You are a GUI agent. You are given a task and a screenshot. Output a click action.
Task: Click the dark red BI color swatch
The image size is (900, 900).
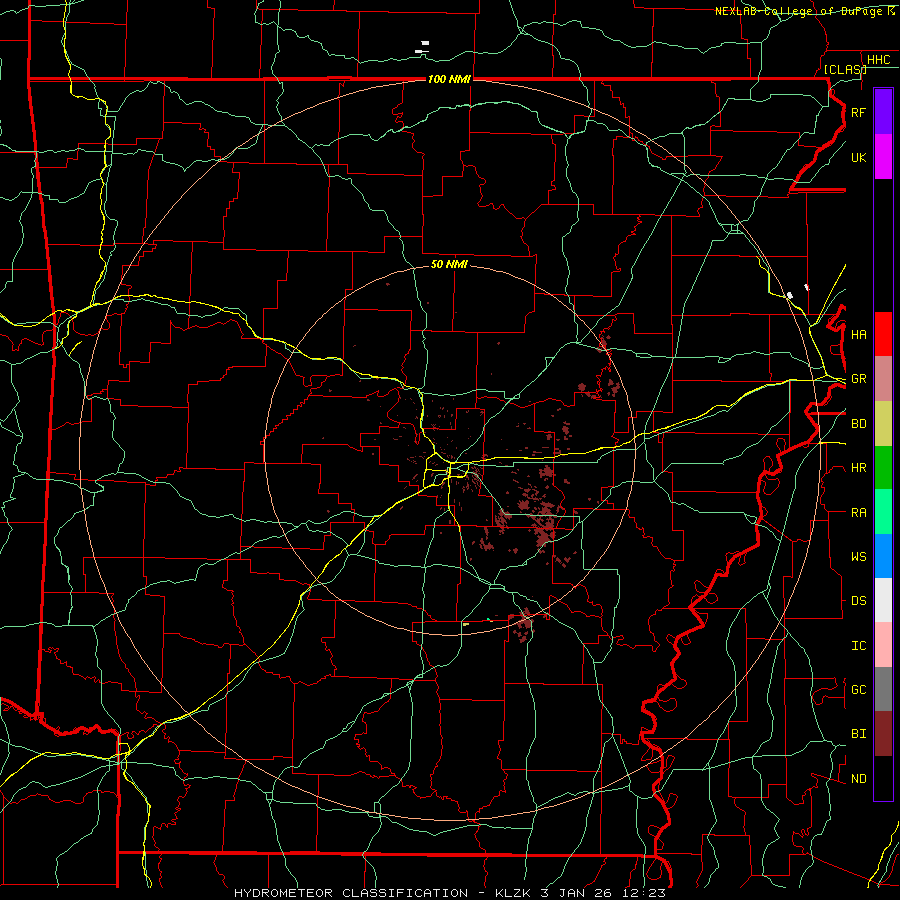tap(883, 734)
